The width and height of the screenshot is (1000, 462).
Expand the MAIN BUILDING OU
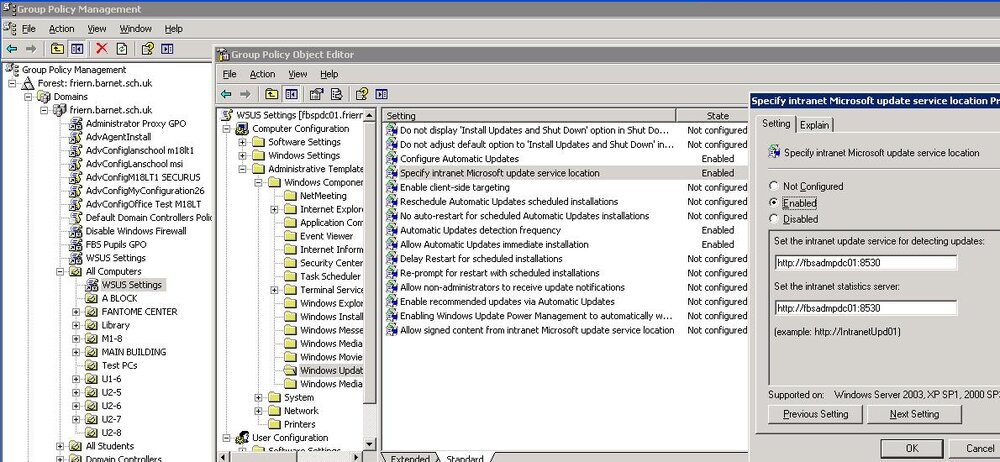click(77, 352)
